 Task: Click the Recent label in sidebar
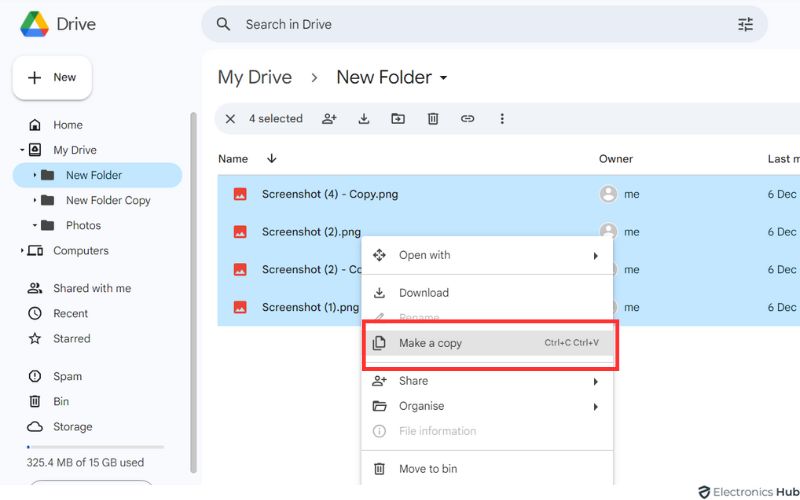pyautogui.click(x=70, y=313)
